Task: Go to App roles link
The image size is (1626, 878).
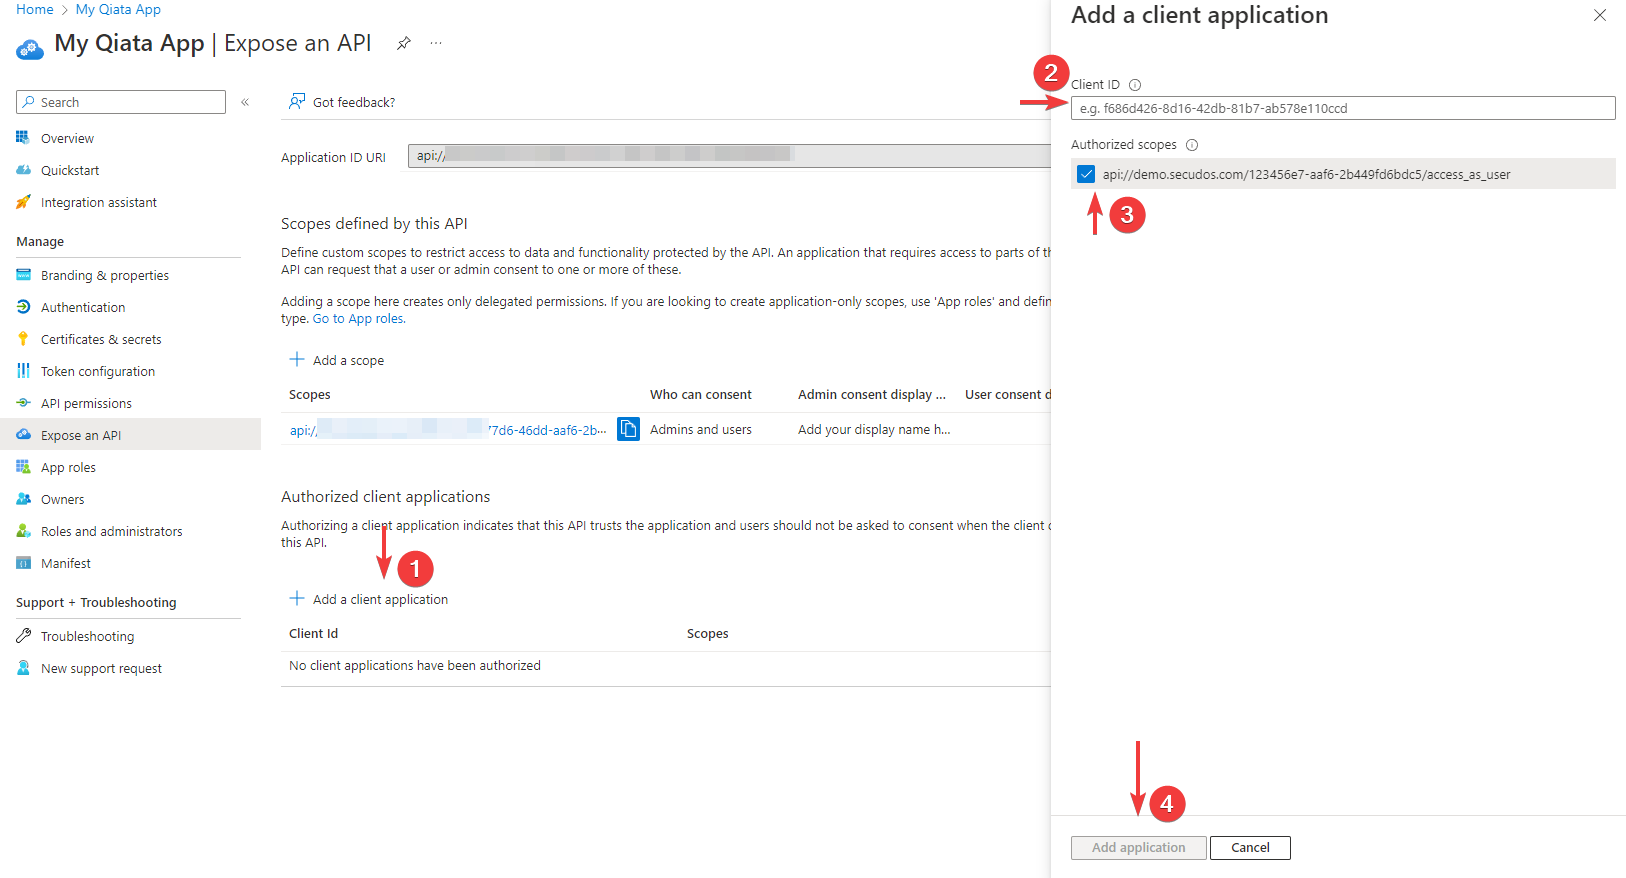Action: click(358, 319)
